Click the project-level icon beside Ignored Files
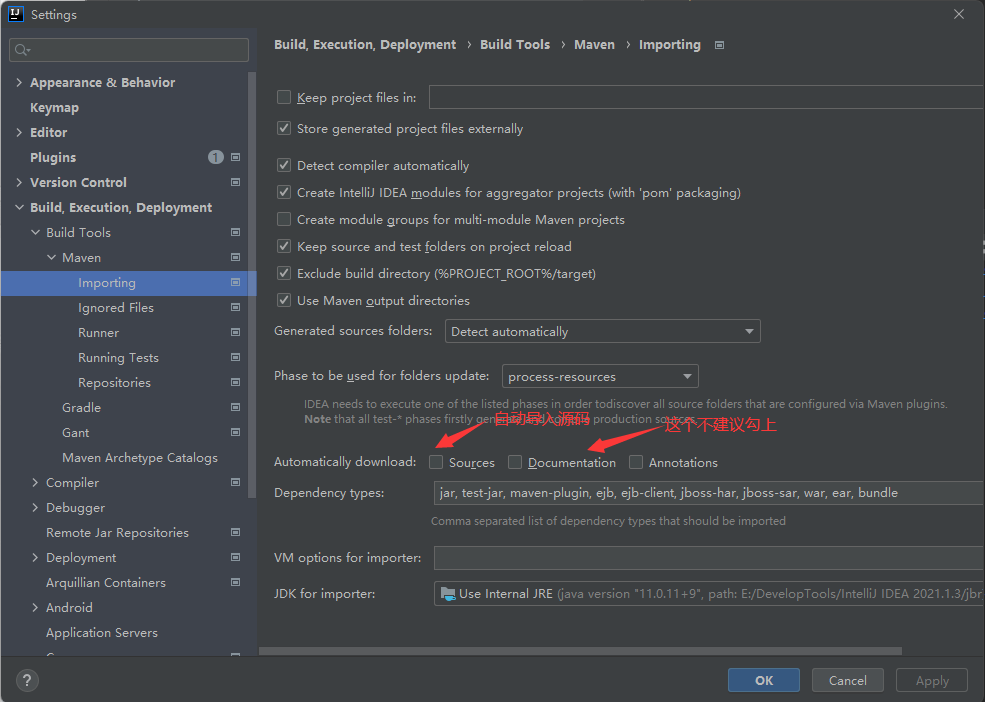Screen dimensions: 985x702 [x=236, y=307]
